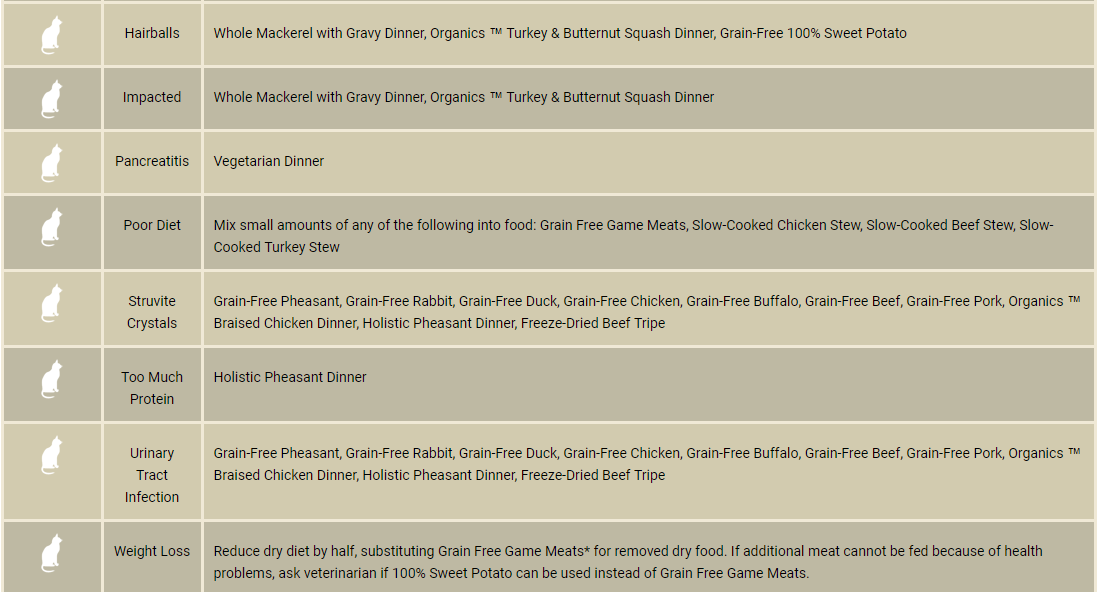
Task: Click the Urinary Tract Infection label
Action: pos(152,475)
